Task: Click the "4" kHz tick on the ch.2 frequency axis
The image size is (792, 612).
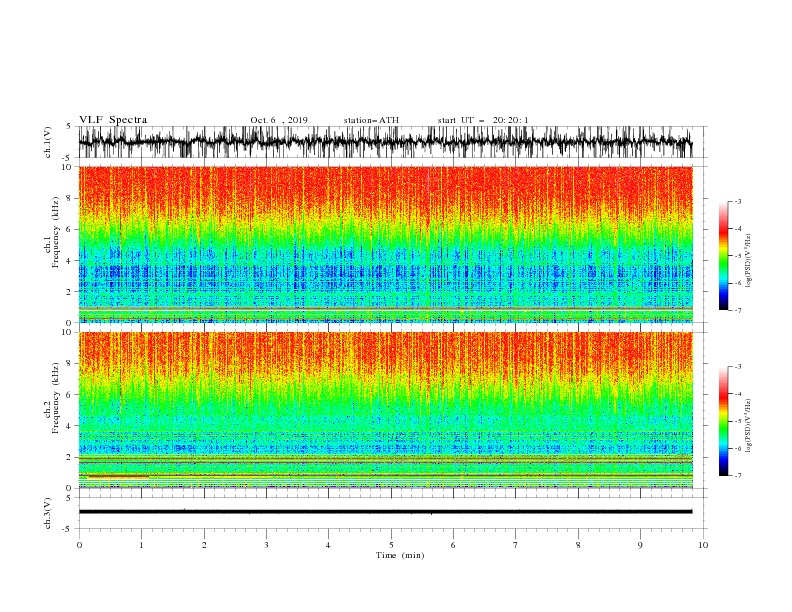Action: point(69,426)
